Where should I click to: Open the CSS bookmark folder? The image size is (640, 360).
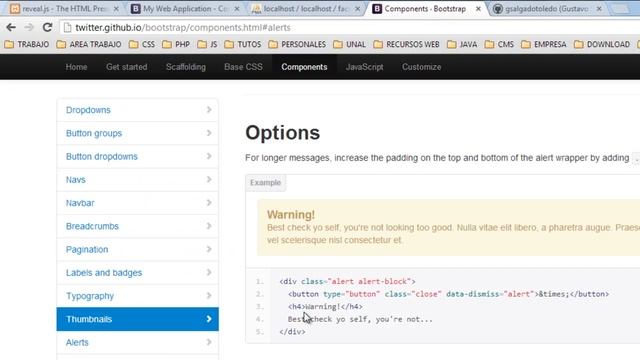point(142,44)
